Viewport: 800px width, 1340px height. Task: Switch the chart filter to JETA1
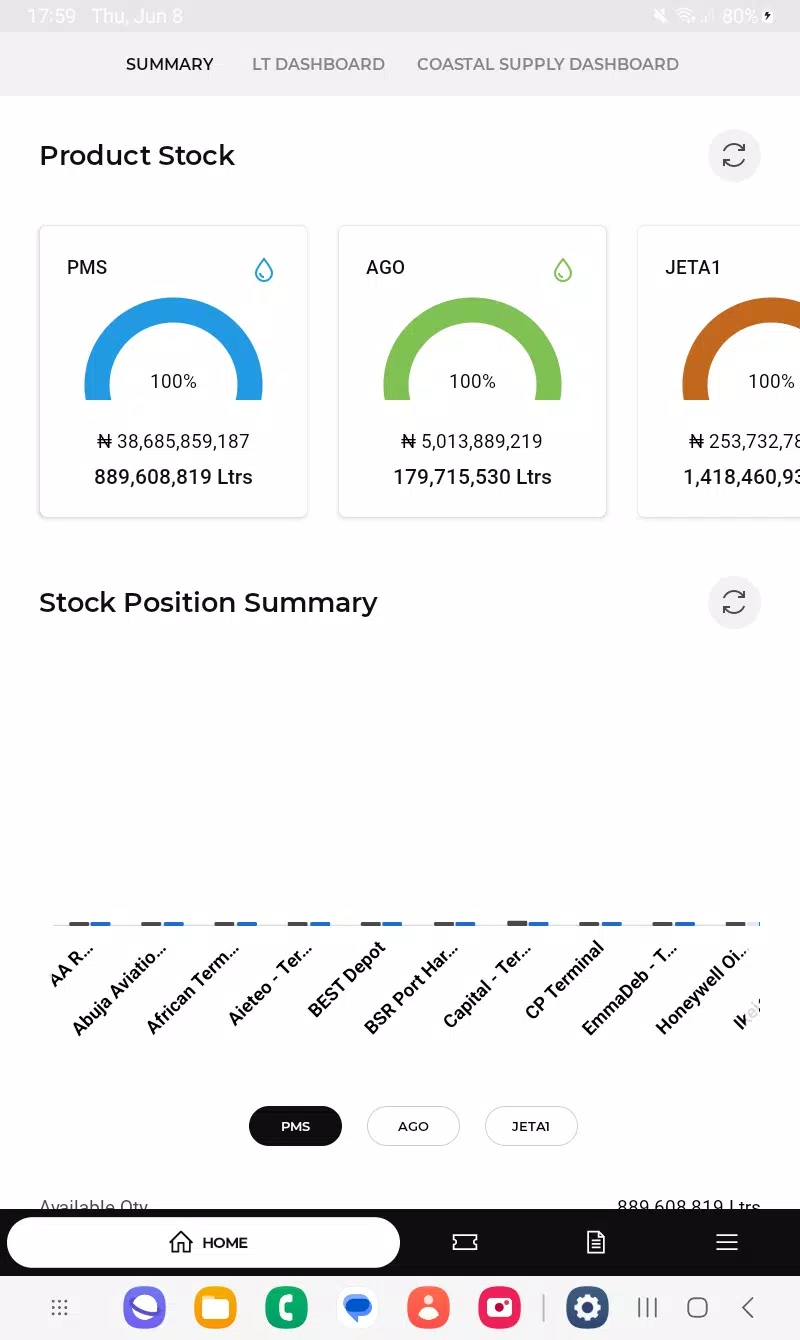[531, 1126]
